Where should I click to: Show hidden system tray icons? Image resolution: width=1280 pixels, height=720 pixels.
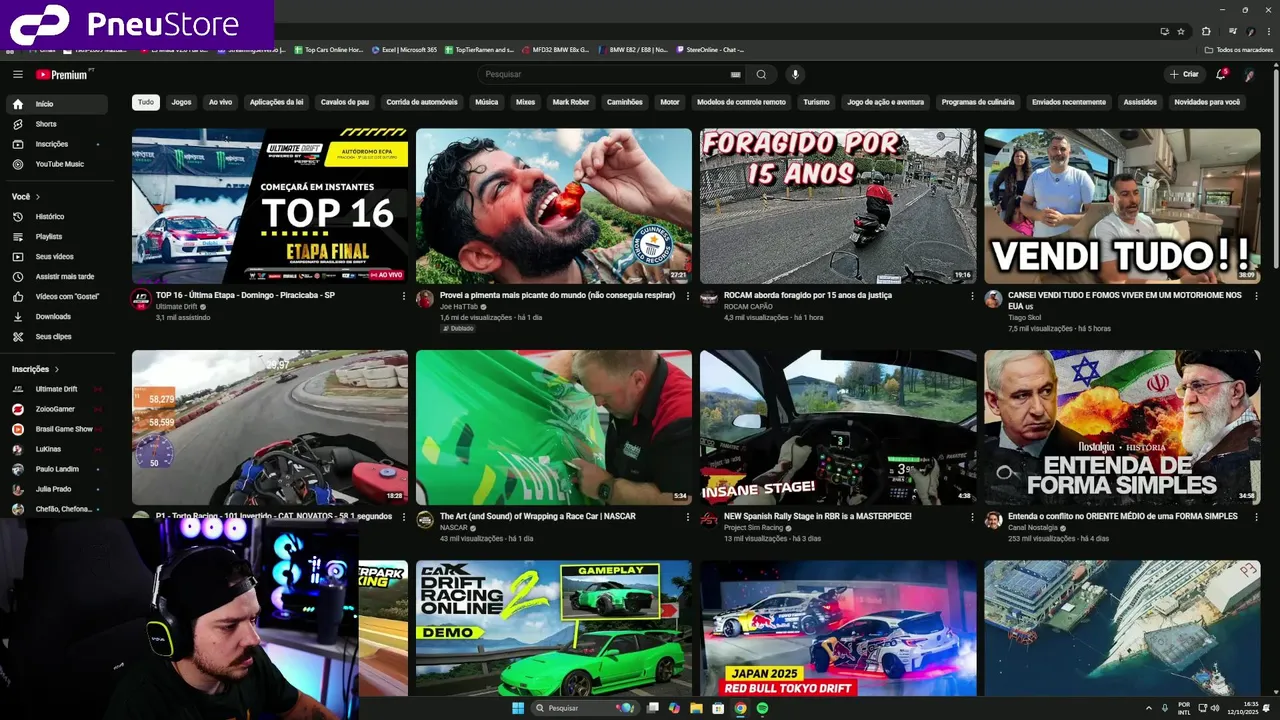click(x=1148, y=708)
